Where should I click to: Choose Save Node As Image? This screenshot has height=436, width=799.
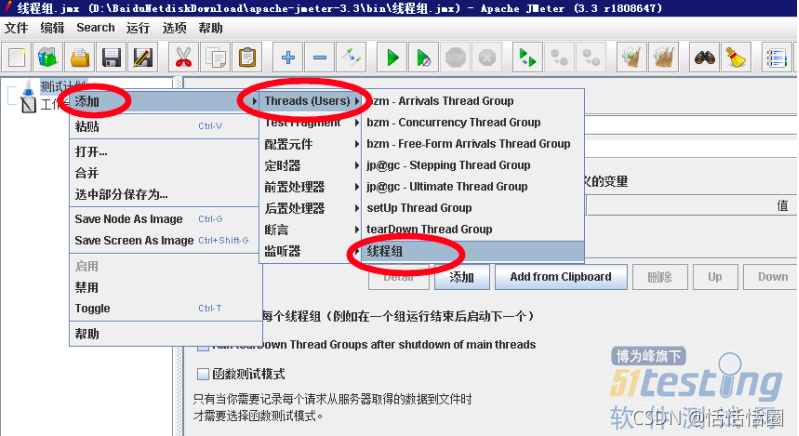(x=165, y=219)
